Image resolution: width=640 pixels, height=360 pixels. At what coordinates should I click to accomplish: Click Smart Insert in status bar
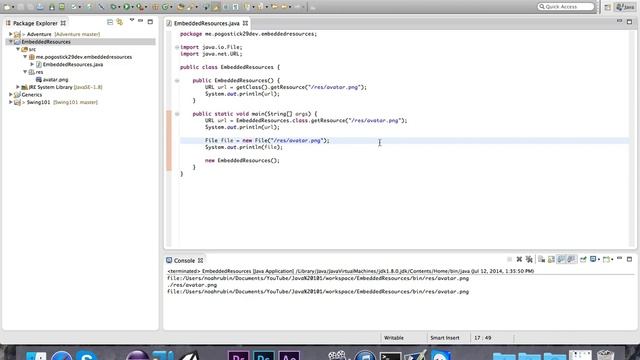(444, 338)
